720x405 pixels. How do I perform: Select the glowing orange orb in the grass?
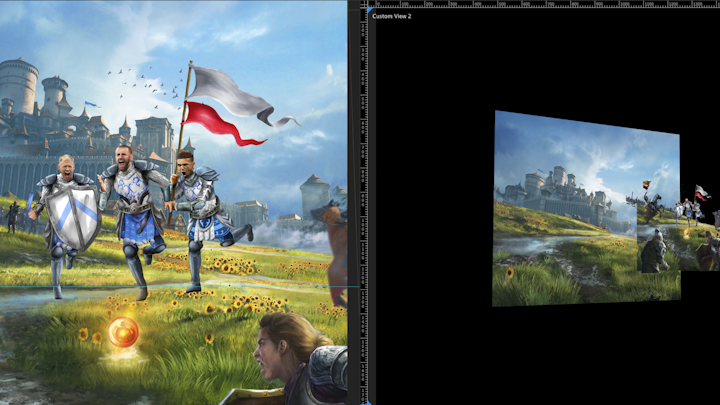tap(123, 332)
